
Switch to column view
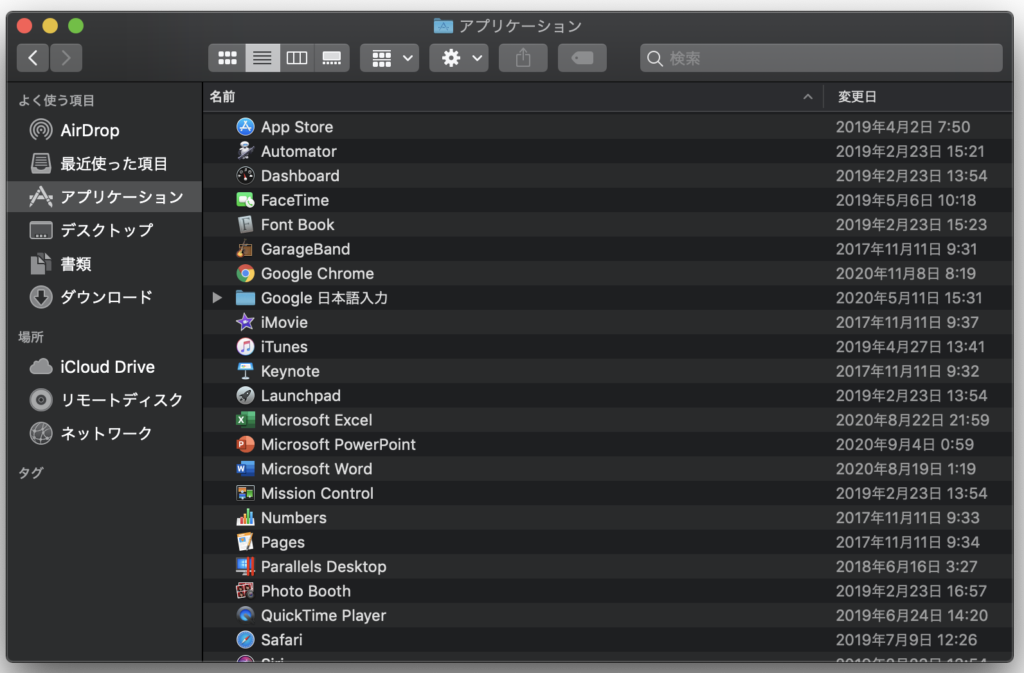tap(297, 58)
